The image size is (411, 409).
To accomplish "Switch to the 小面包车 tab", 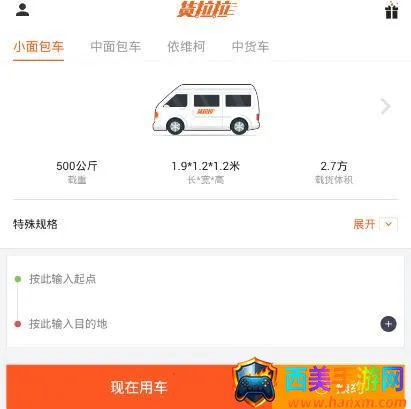I will click(x=39, y=47).
